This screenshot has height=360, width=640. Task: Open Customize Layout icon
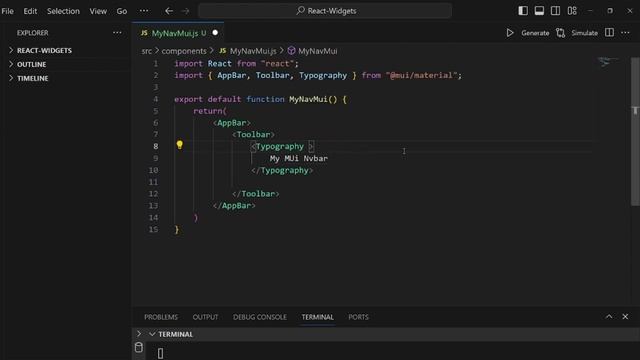(572, 11)
